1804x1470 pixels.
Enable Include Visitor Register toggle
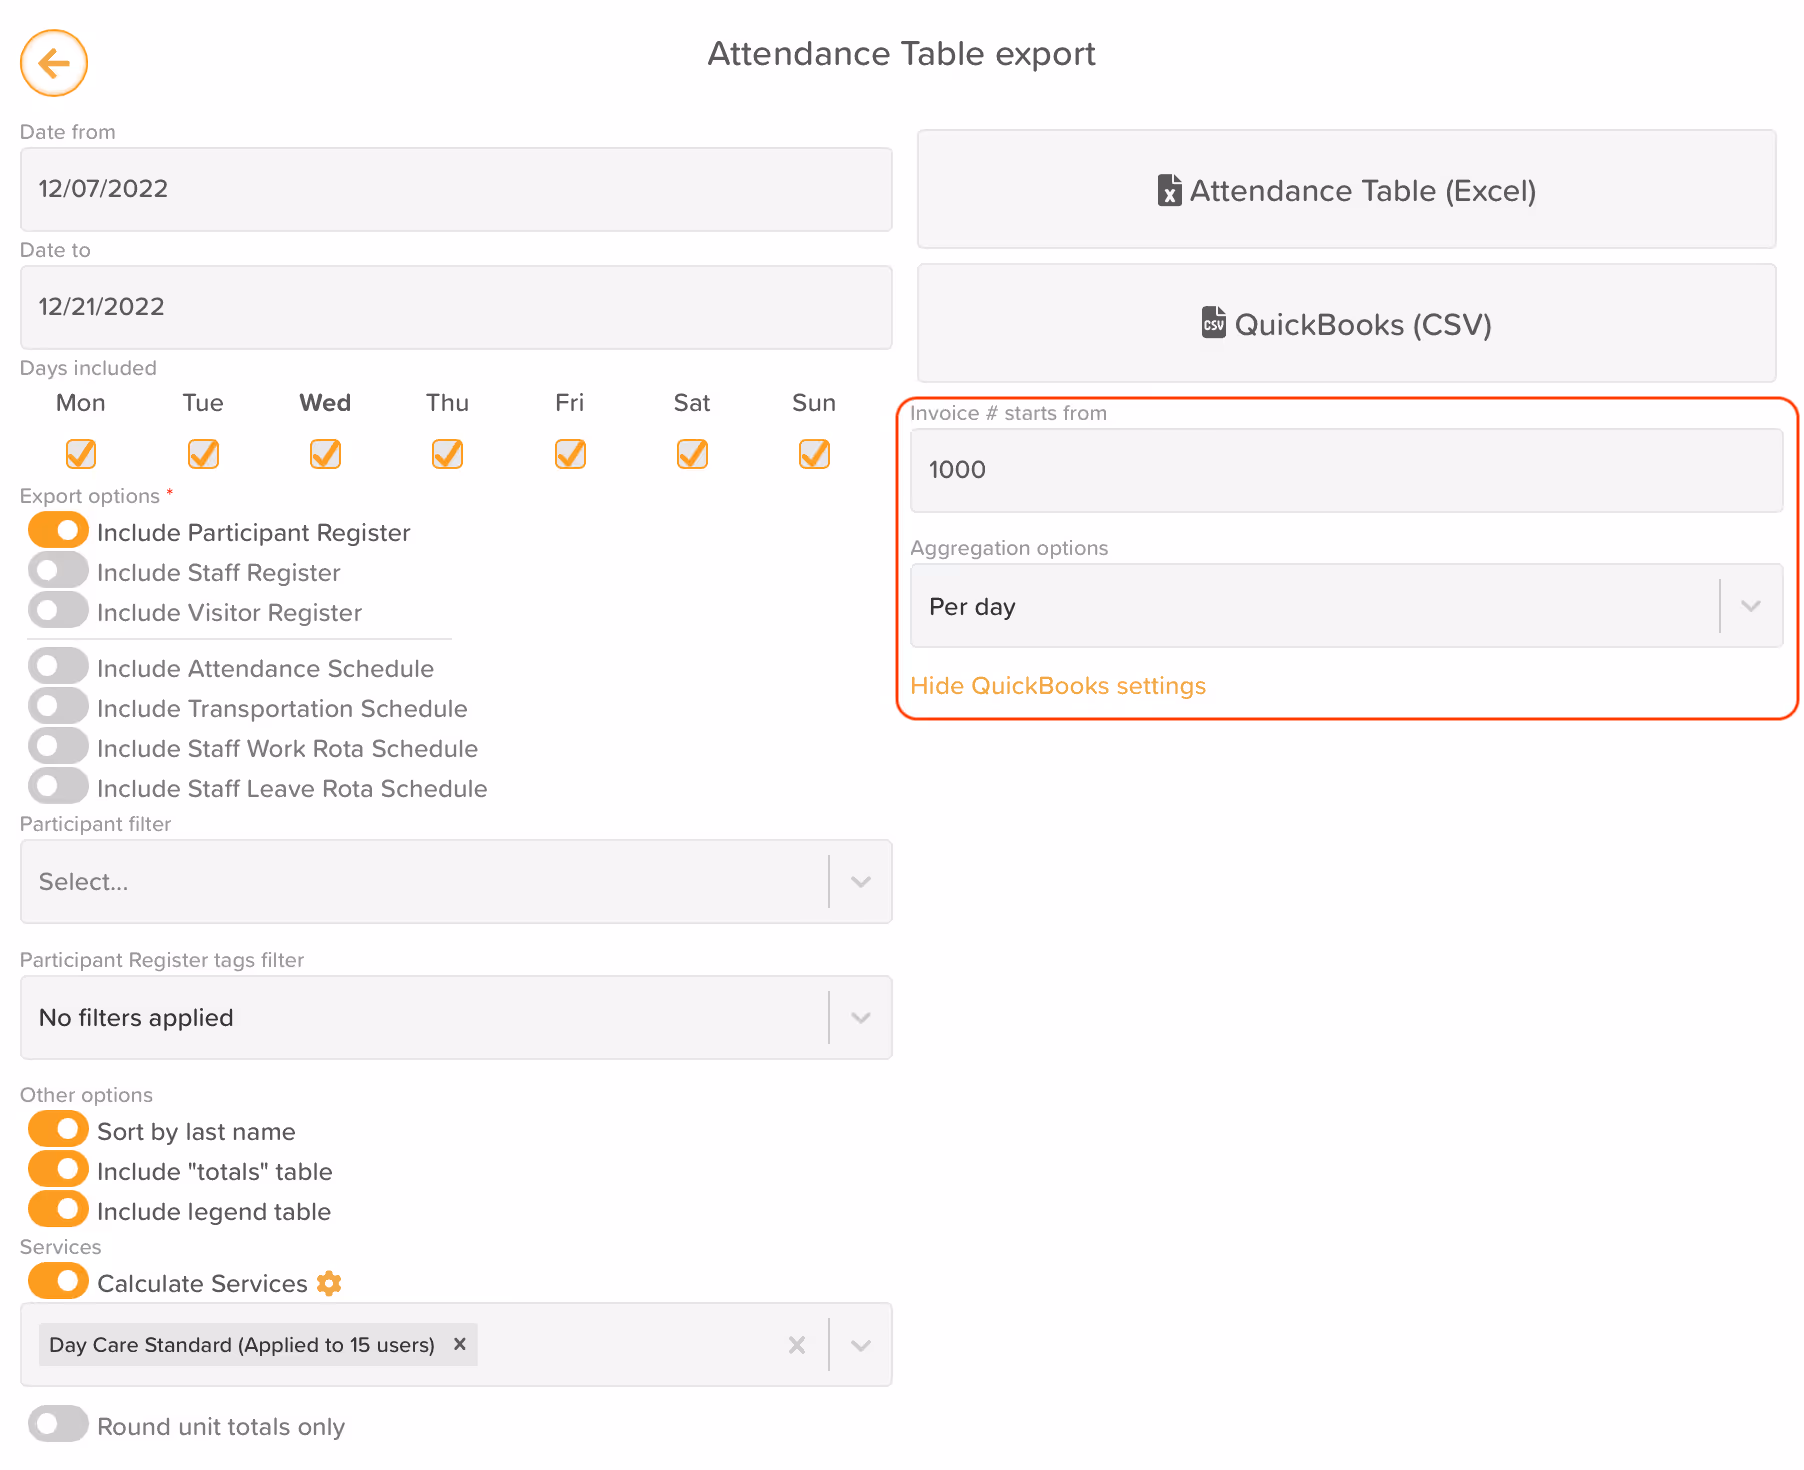58,610
